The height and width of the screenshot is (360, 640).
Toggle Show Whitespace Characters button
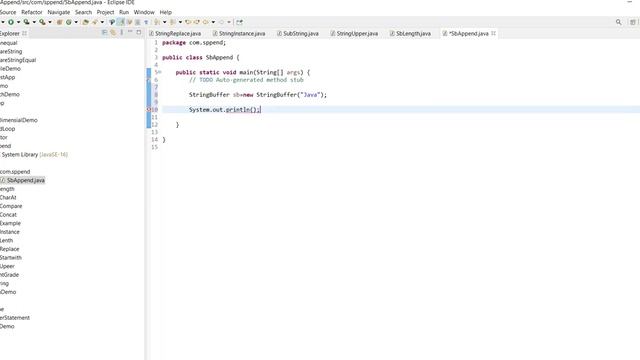click(x=146, y=22)
